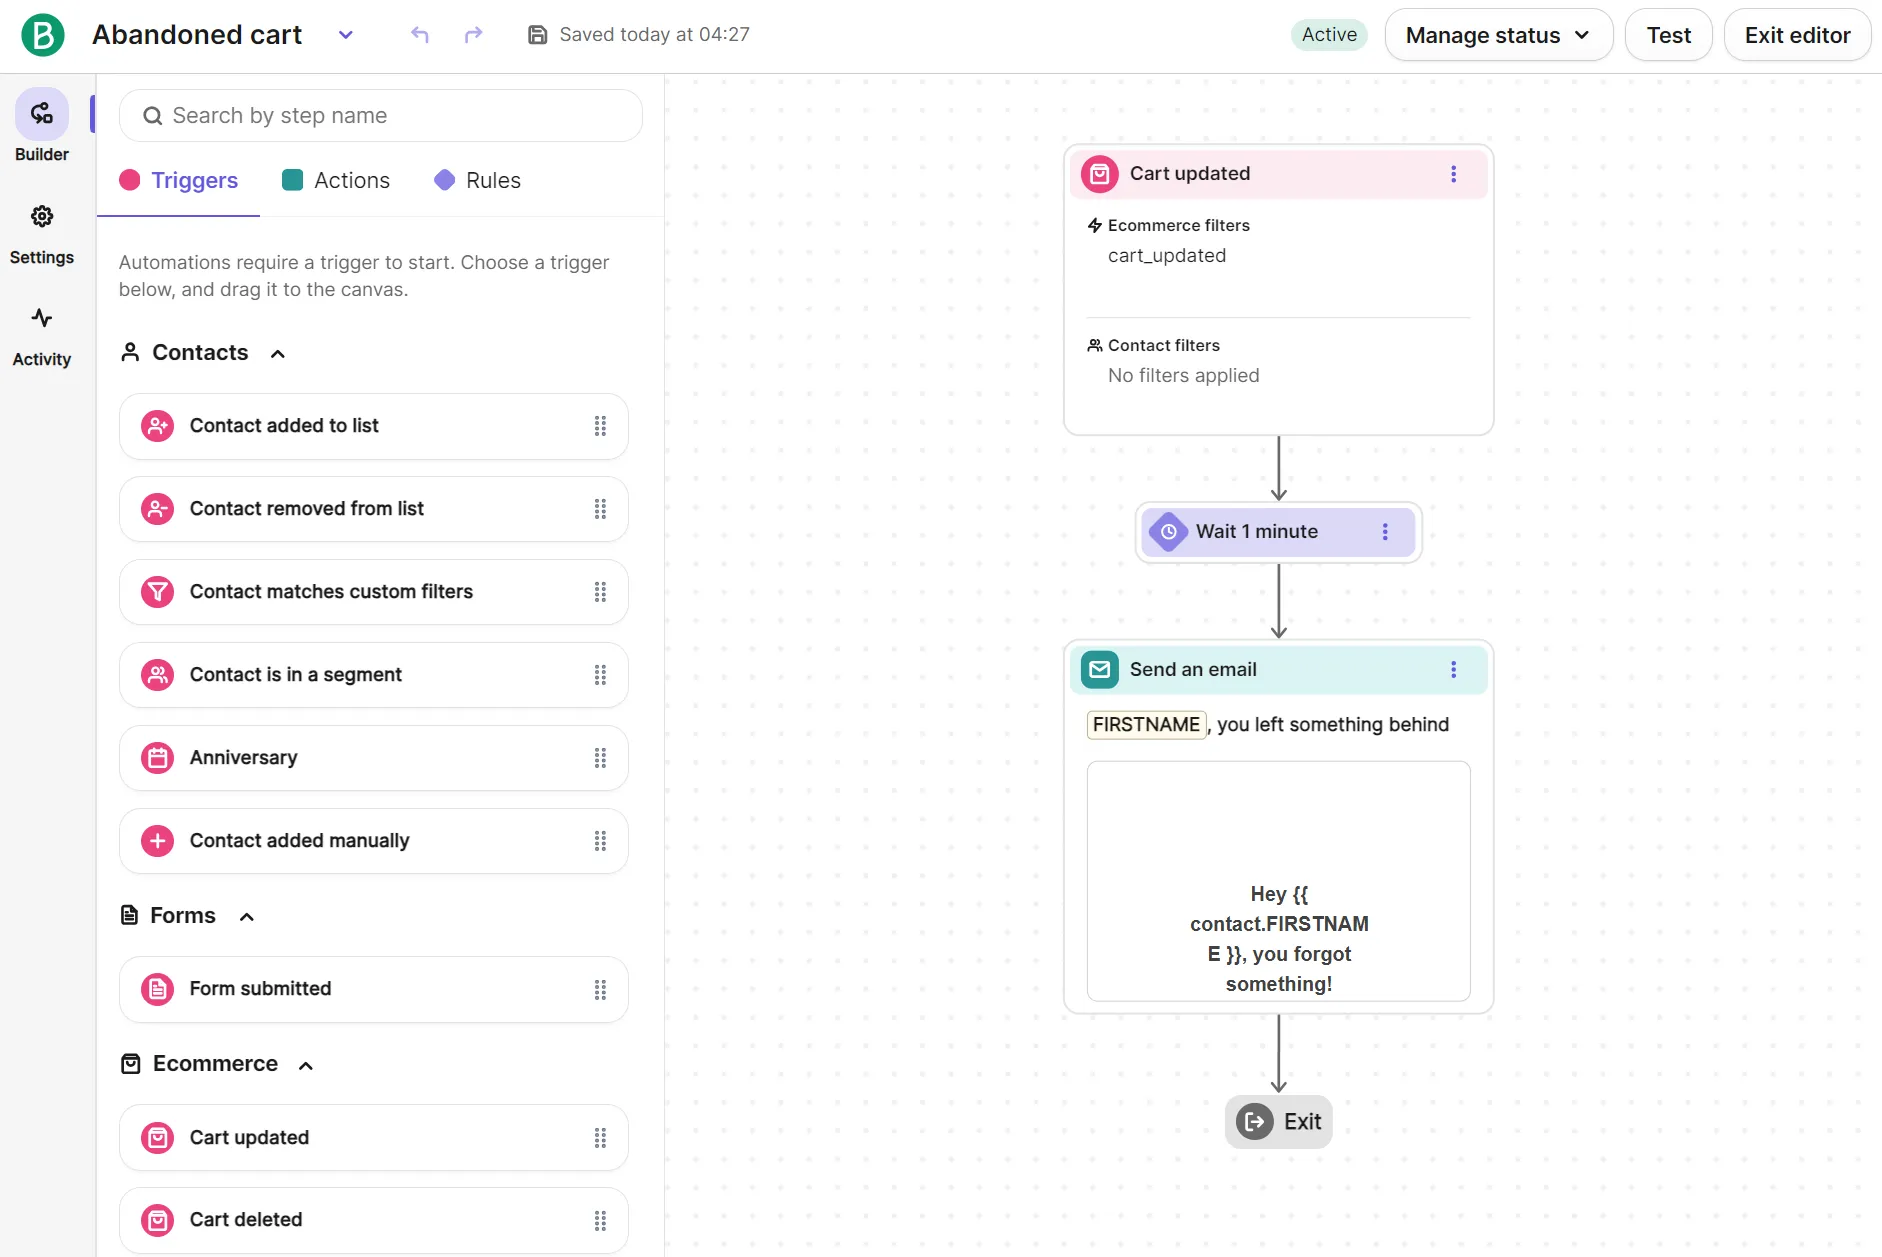Screen dimensions: 1882x1257
Task: Click the redo arrow icon
Action: click(473, 35)
